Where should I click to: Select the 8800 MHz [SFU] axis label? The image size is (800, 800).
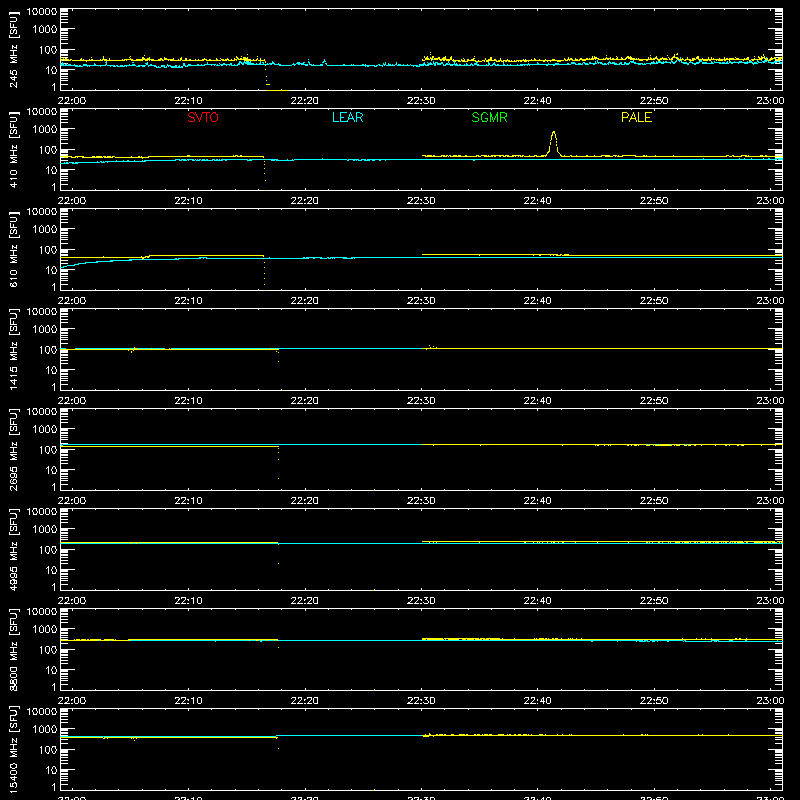pyautogui.click(x=14, y=650)
